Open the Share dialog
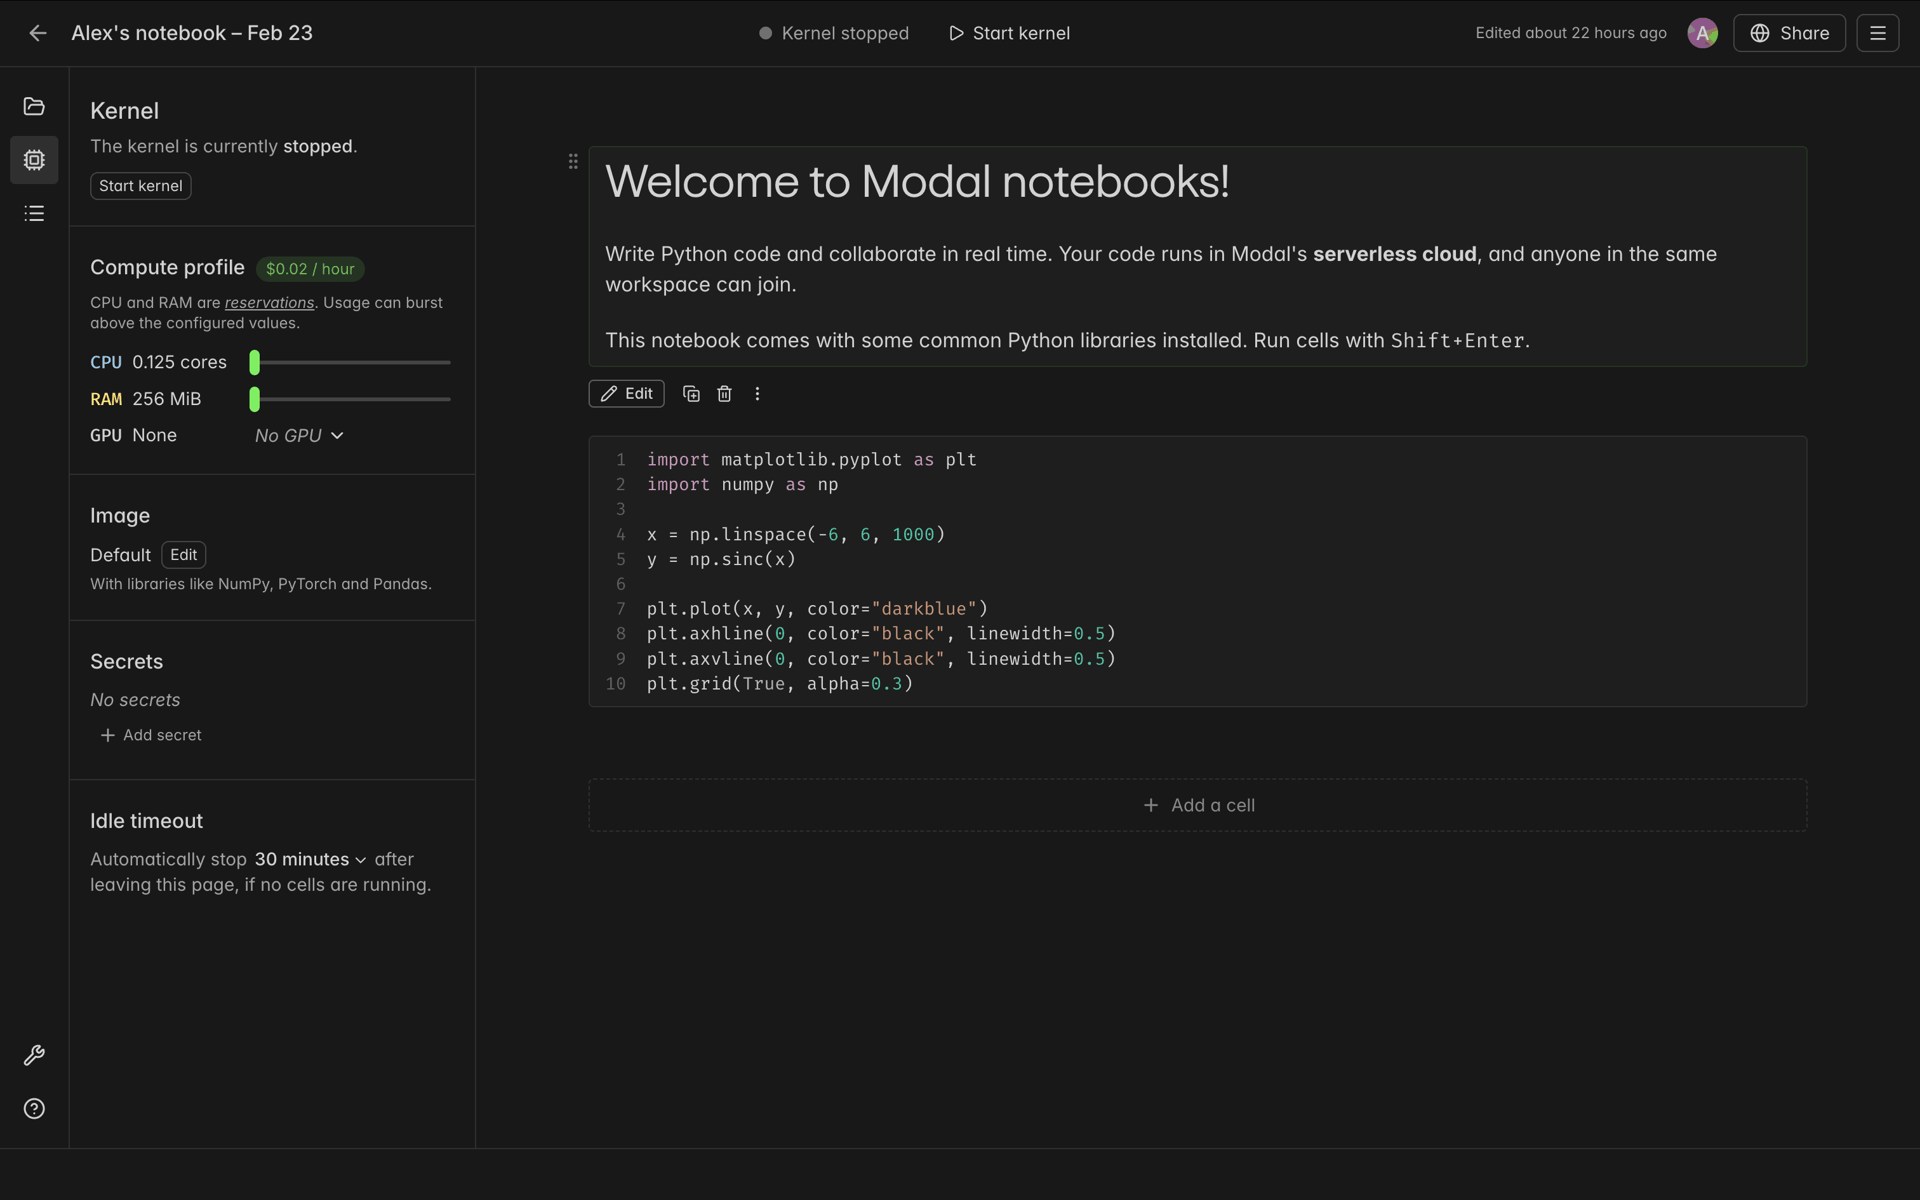1920x1200 pixels. pos(1789,33)
